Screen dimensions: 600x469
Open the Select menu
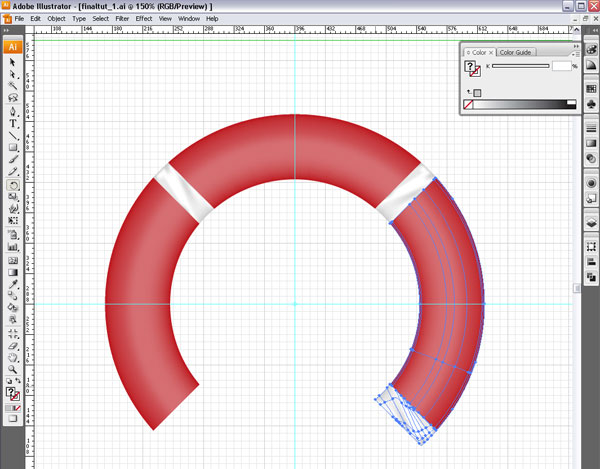[x=101, y=18]
